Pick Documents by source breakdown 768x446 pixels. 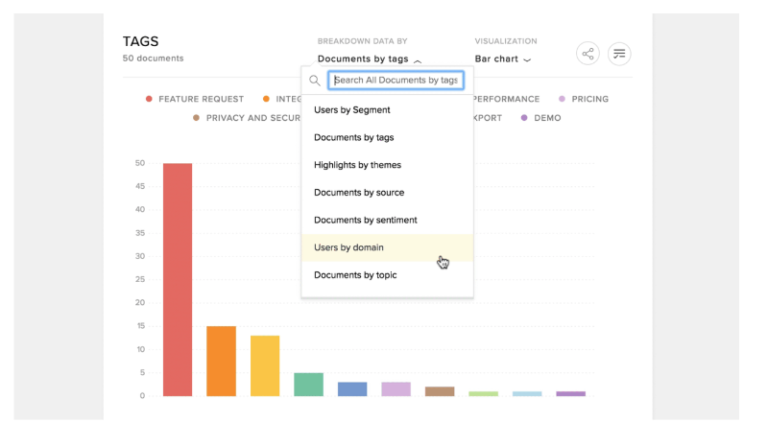click(359, 192)
